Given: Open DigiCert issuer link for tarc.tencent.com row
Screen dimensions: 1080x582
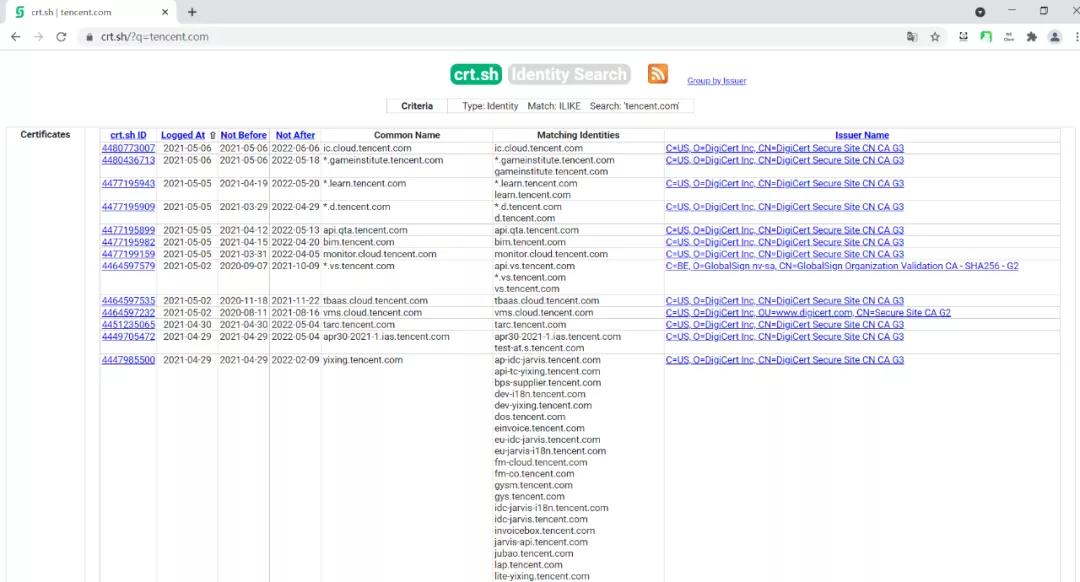Looking at the screenshot, I should coord(785,324).
